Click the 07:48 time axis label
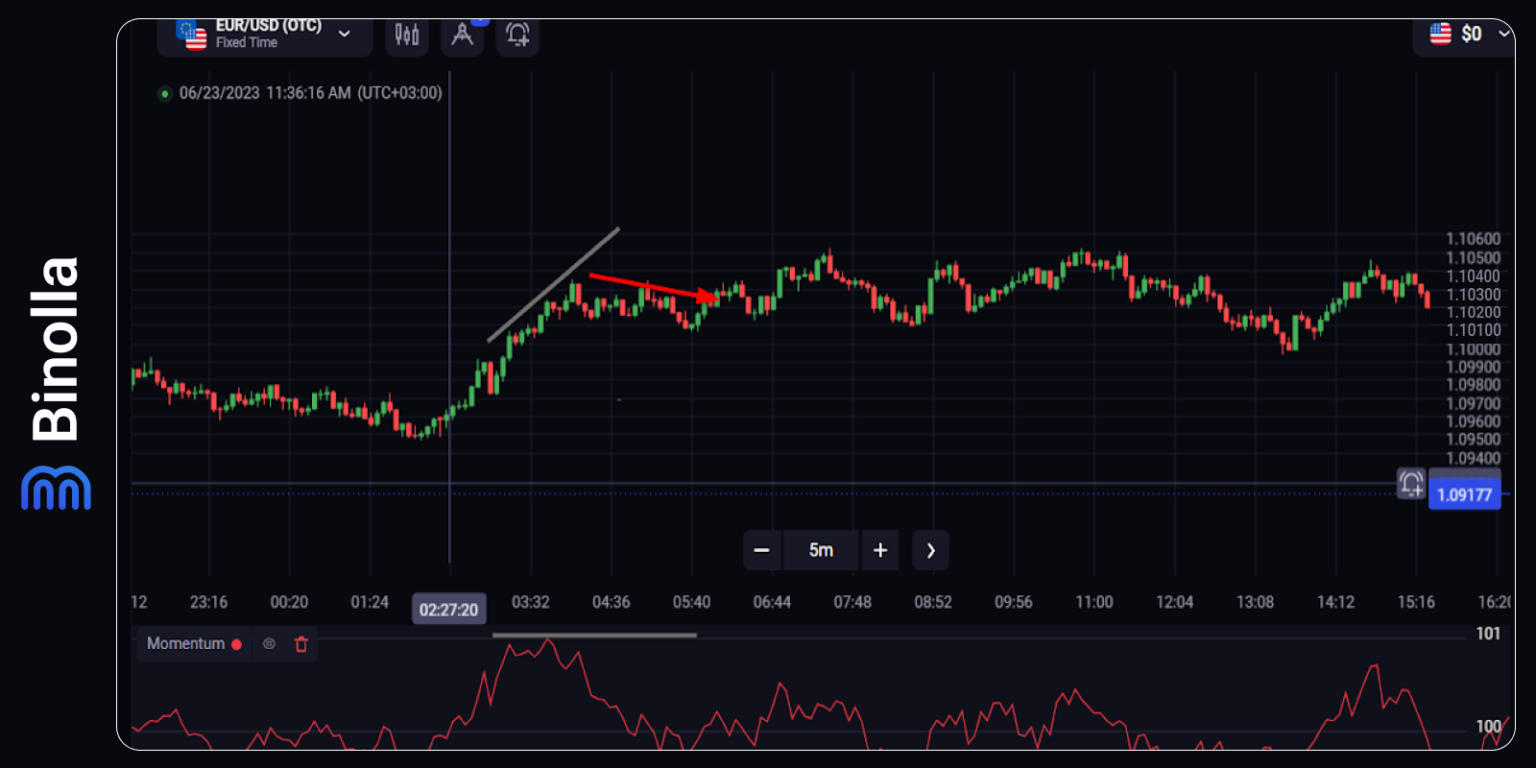 pos(853,602)
